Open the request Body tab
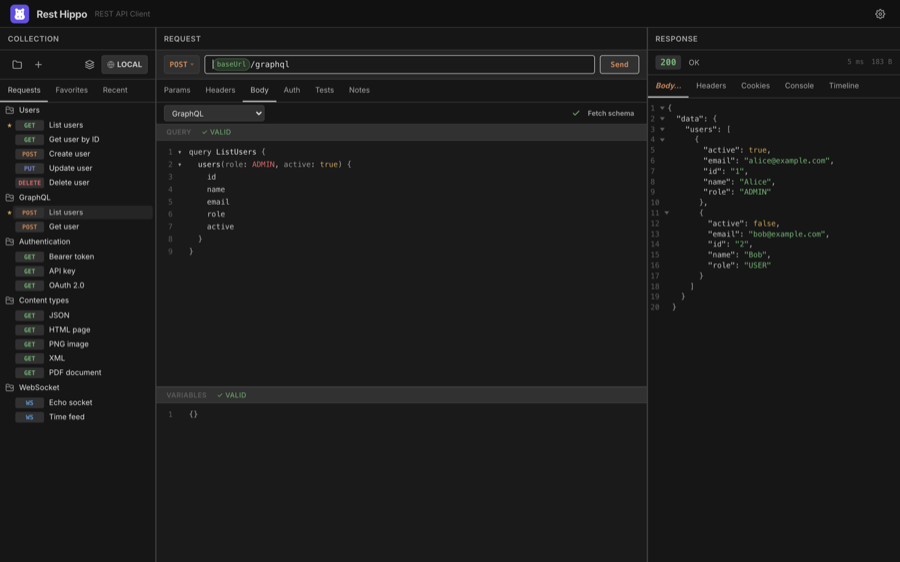900x562 pixels. click(259, 90)
